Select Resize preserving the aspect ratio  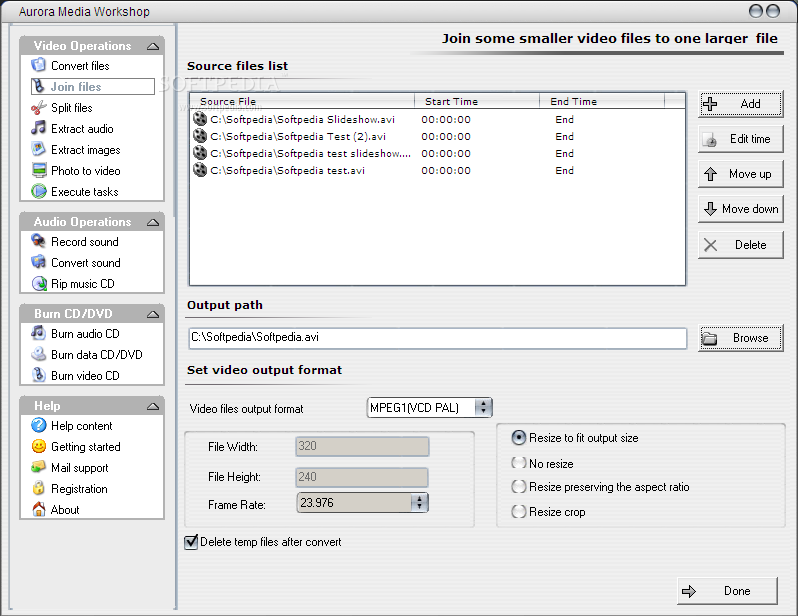pyautogui.click(x=518, y=487)
